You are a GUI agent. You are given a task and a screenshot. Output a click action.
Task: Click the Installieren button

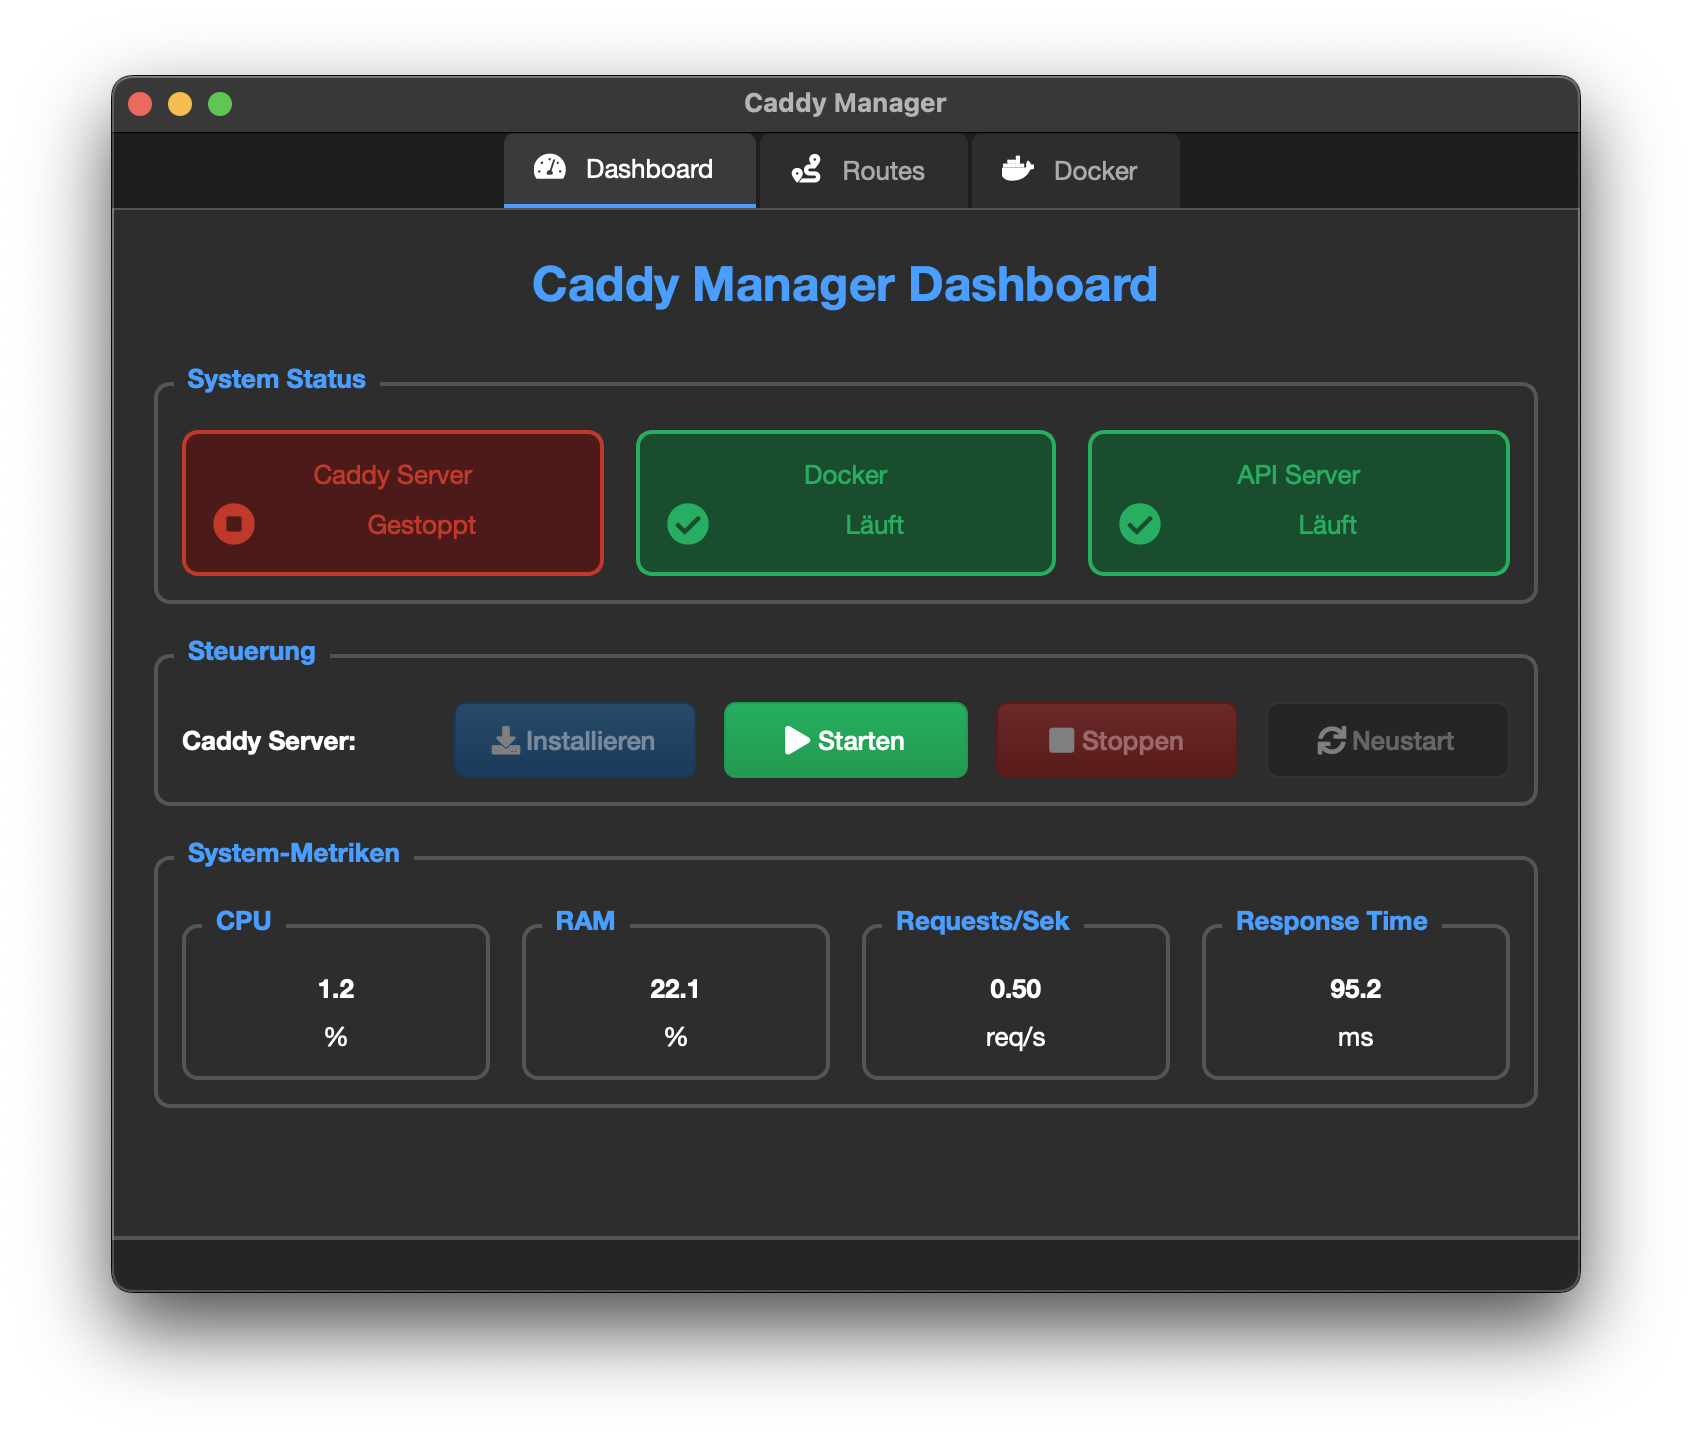coord(575,740)
